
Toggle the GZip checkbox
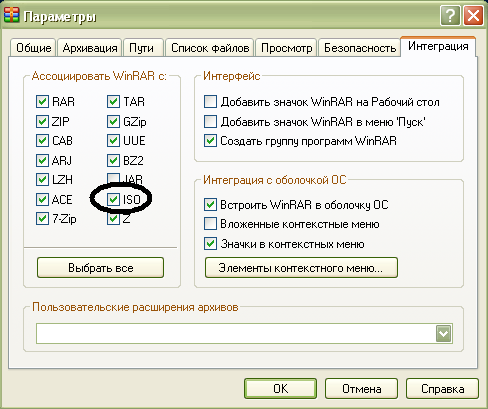[x=113, y=121]
